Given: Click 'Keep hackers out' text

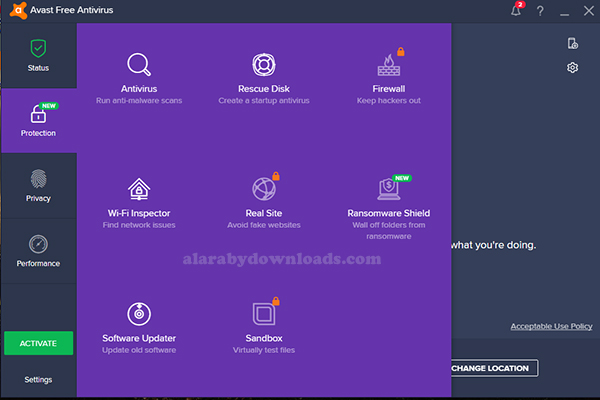Looking at the screenshot, I should (x=388, y=101).
